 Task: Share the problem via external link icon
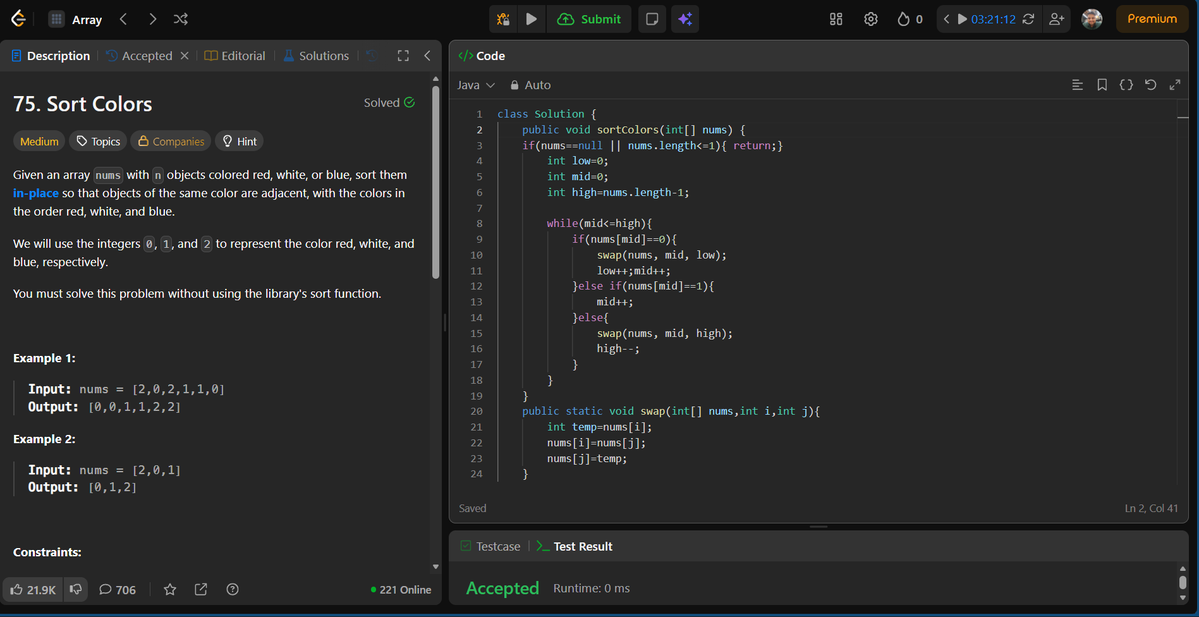[x=201, y=589]
